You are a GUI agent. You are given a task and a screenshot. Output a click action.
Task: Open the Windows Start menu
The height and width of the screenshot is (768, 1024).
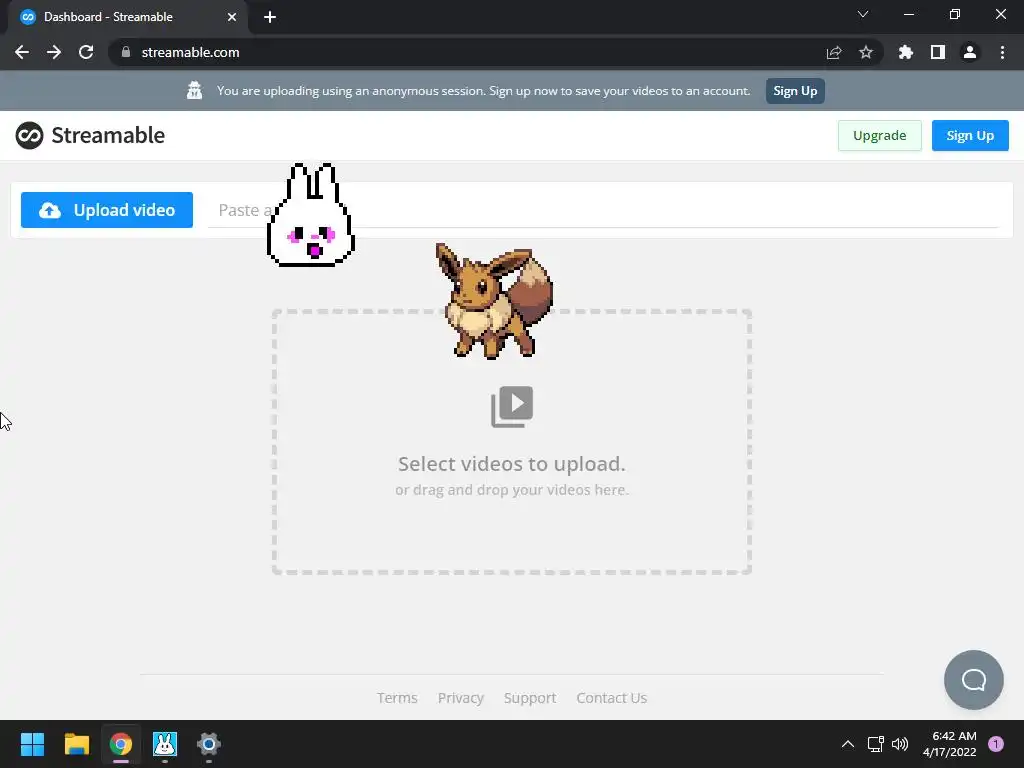click(32, 744)
